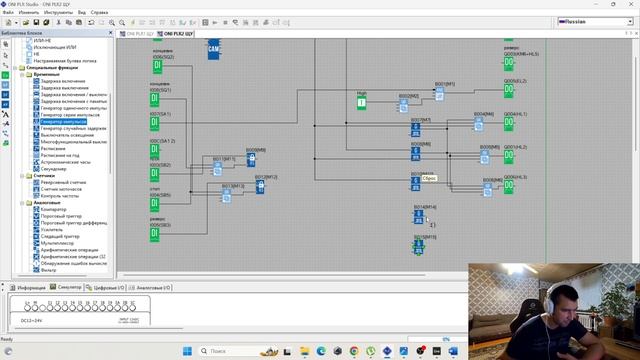Select the B014(M14) counter block
Viewport: 640px width, 360px height.
coord(419,217)
